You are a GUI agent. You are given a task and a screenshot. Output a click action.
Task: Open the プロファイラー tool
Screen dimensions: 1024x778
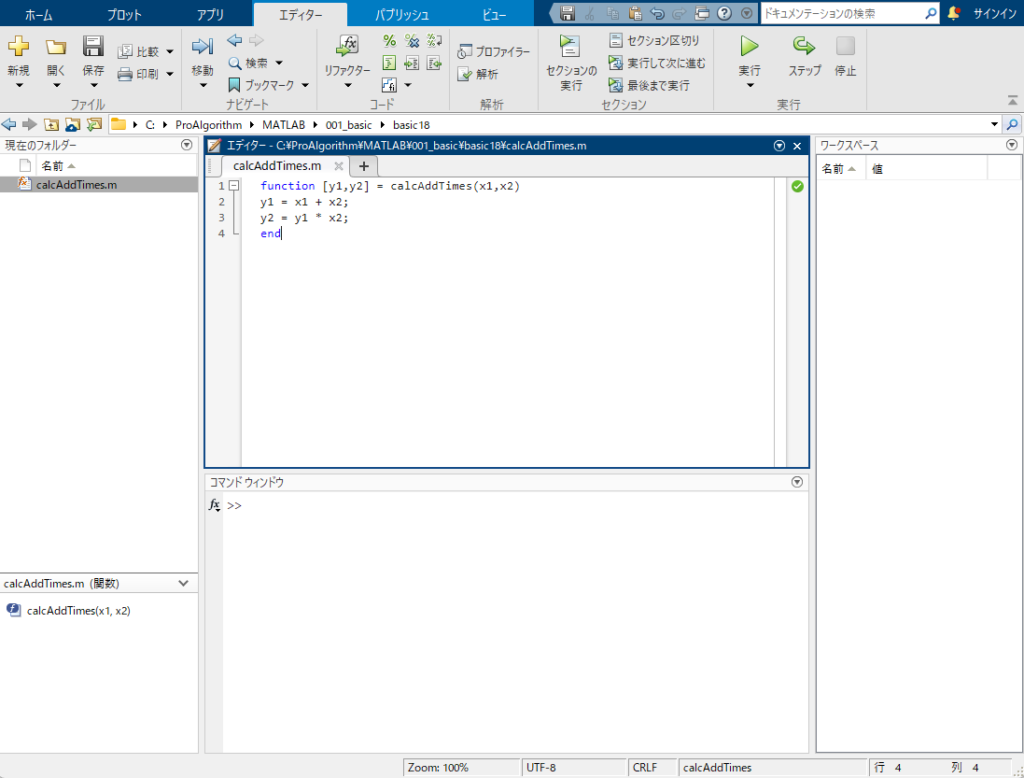(494, 52)
